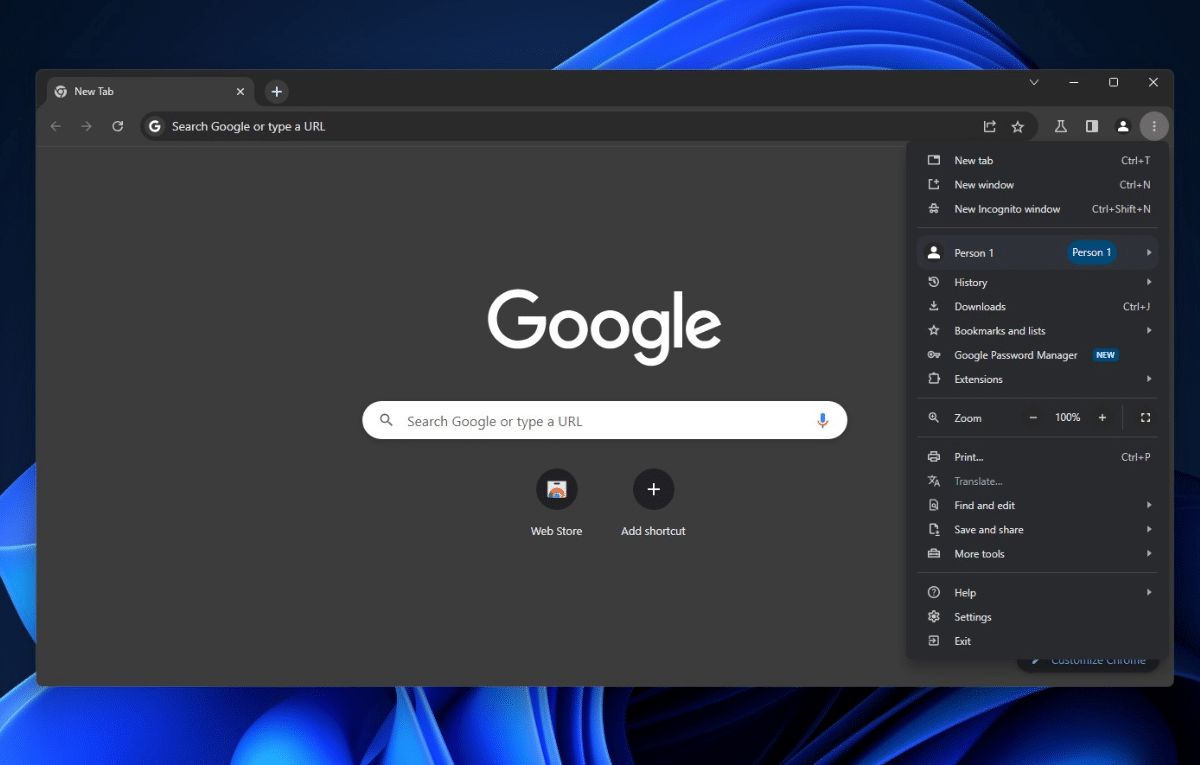Click the share page icon in address bar
Viewport: 1200px width, 765px height.
(x=990, y=126)
